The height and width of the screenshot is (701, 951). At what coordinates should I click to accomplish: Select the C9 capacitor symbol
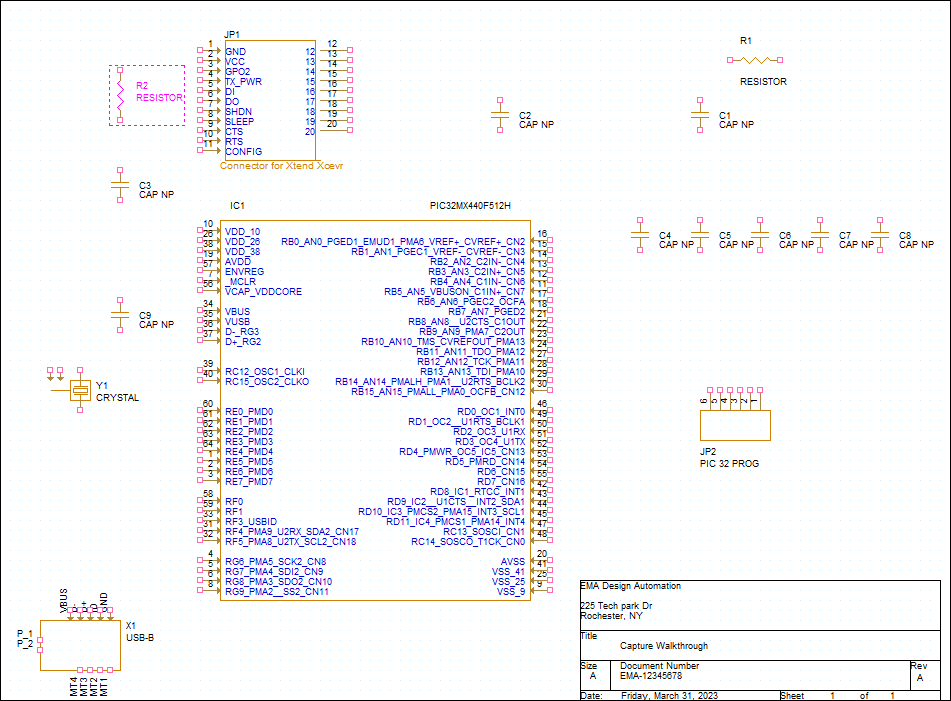120,315
